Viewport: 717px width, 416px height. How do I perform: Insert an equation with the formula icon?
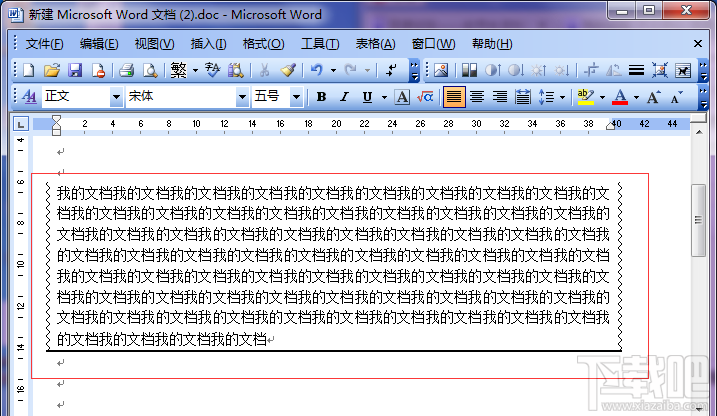point(425,97)
